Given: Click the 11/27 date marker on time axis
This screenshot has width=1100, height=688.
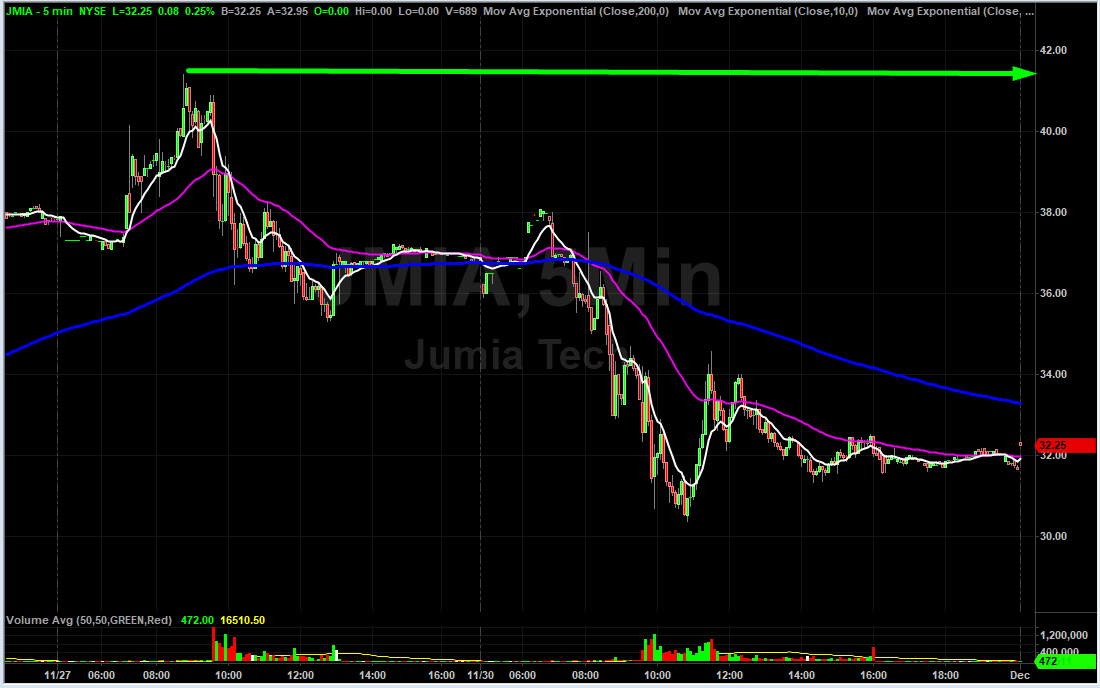Looking at the screenshot, I should click(57, 676).
